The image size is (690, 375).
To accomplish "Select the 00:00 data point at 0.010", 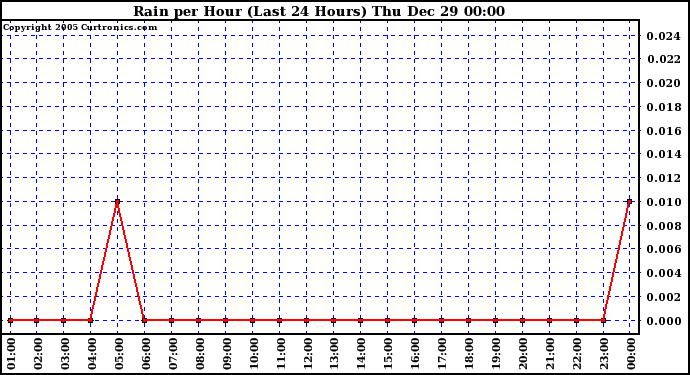I will pyautogui.click(x=630, y=202).
